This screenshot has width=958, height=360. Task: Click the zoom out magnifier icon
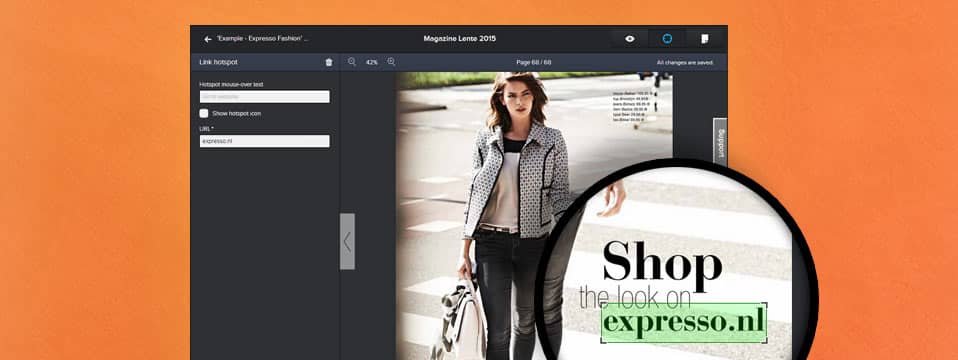click(352, 62)
